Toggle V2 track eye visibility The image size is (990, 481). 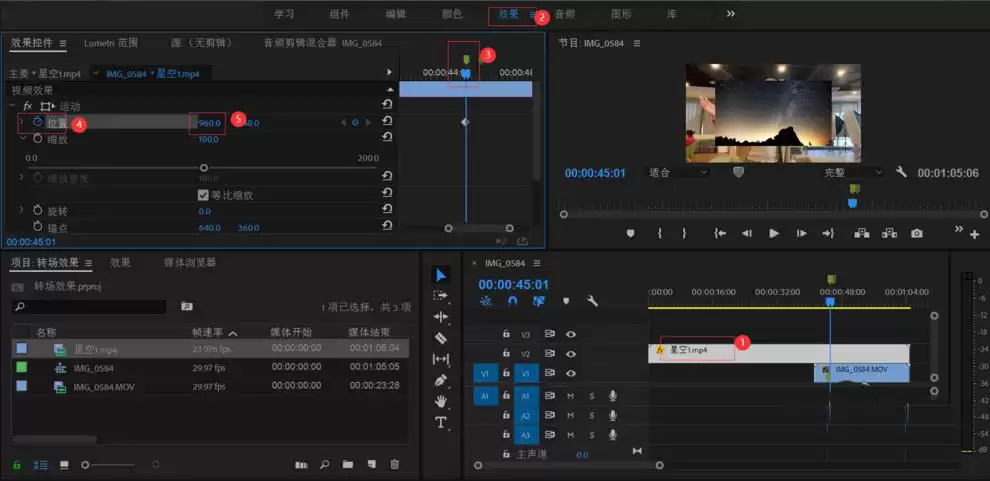(x=571, y=354)
